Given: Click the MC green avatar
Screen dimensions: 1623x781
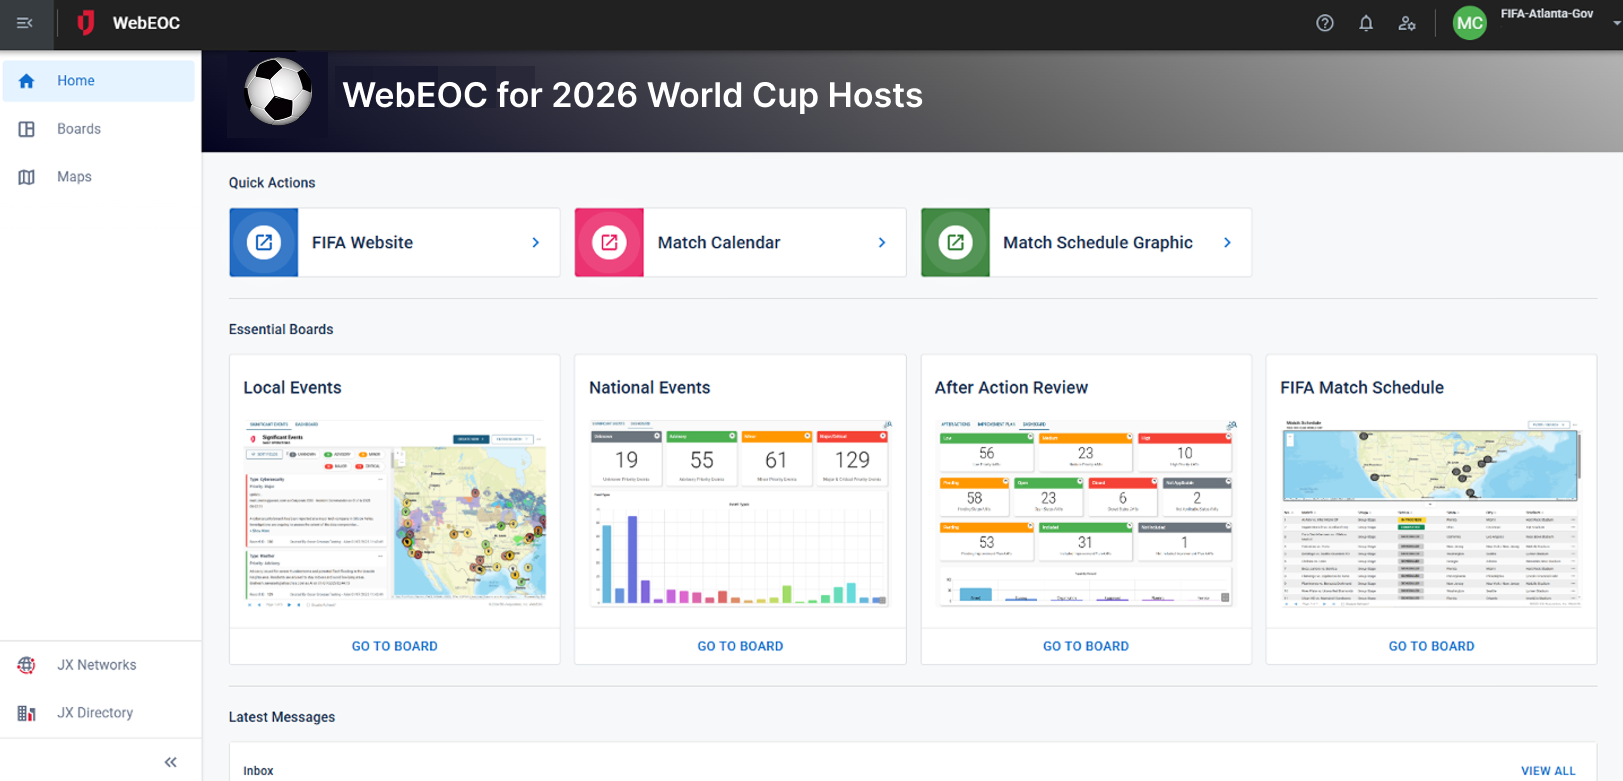Looking at the screenshot, I should click(x=1469, y=23).
